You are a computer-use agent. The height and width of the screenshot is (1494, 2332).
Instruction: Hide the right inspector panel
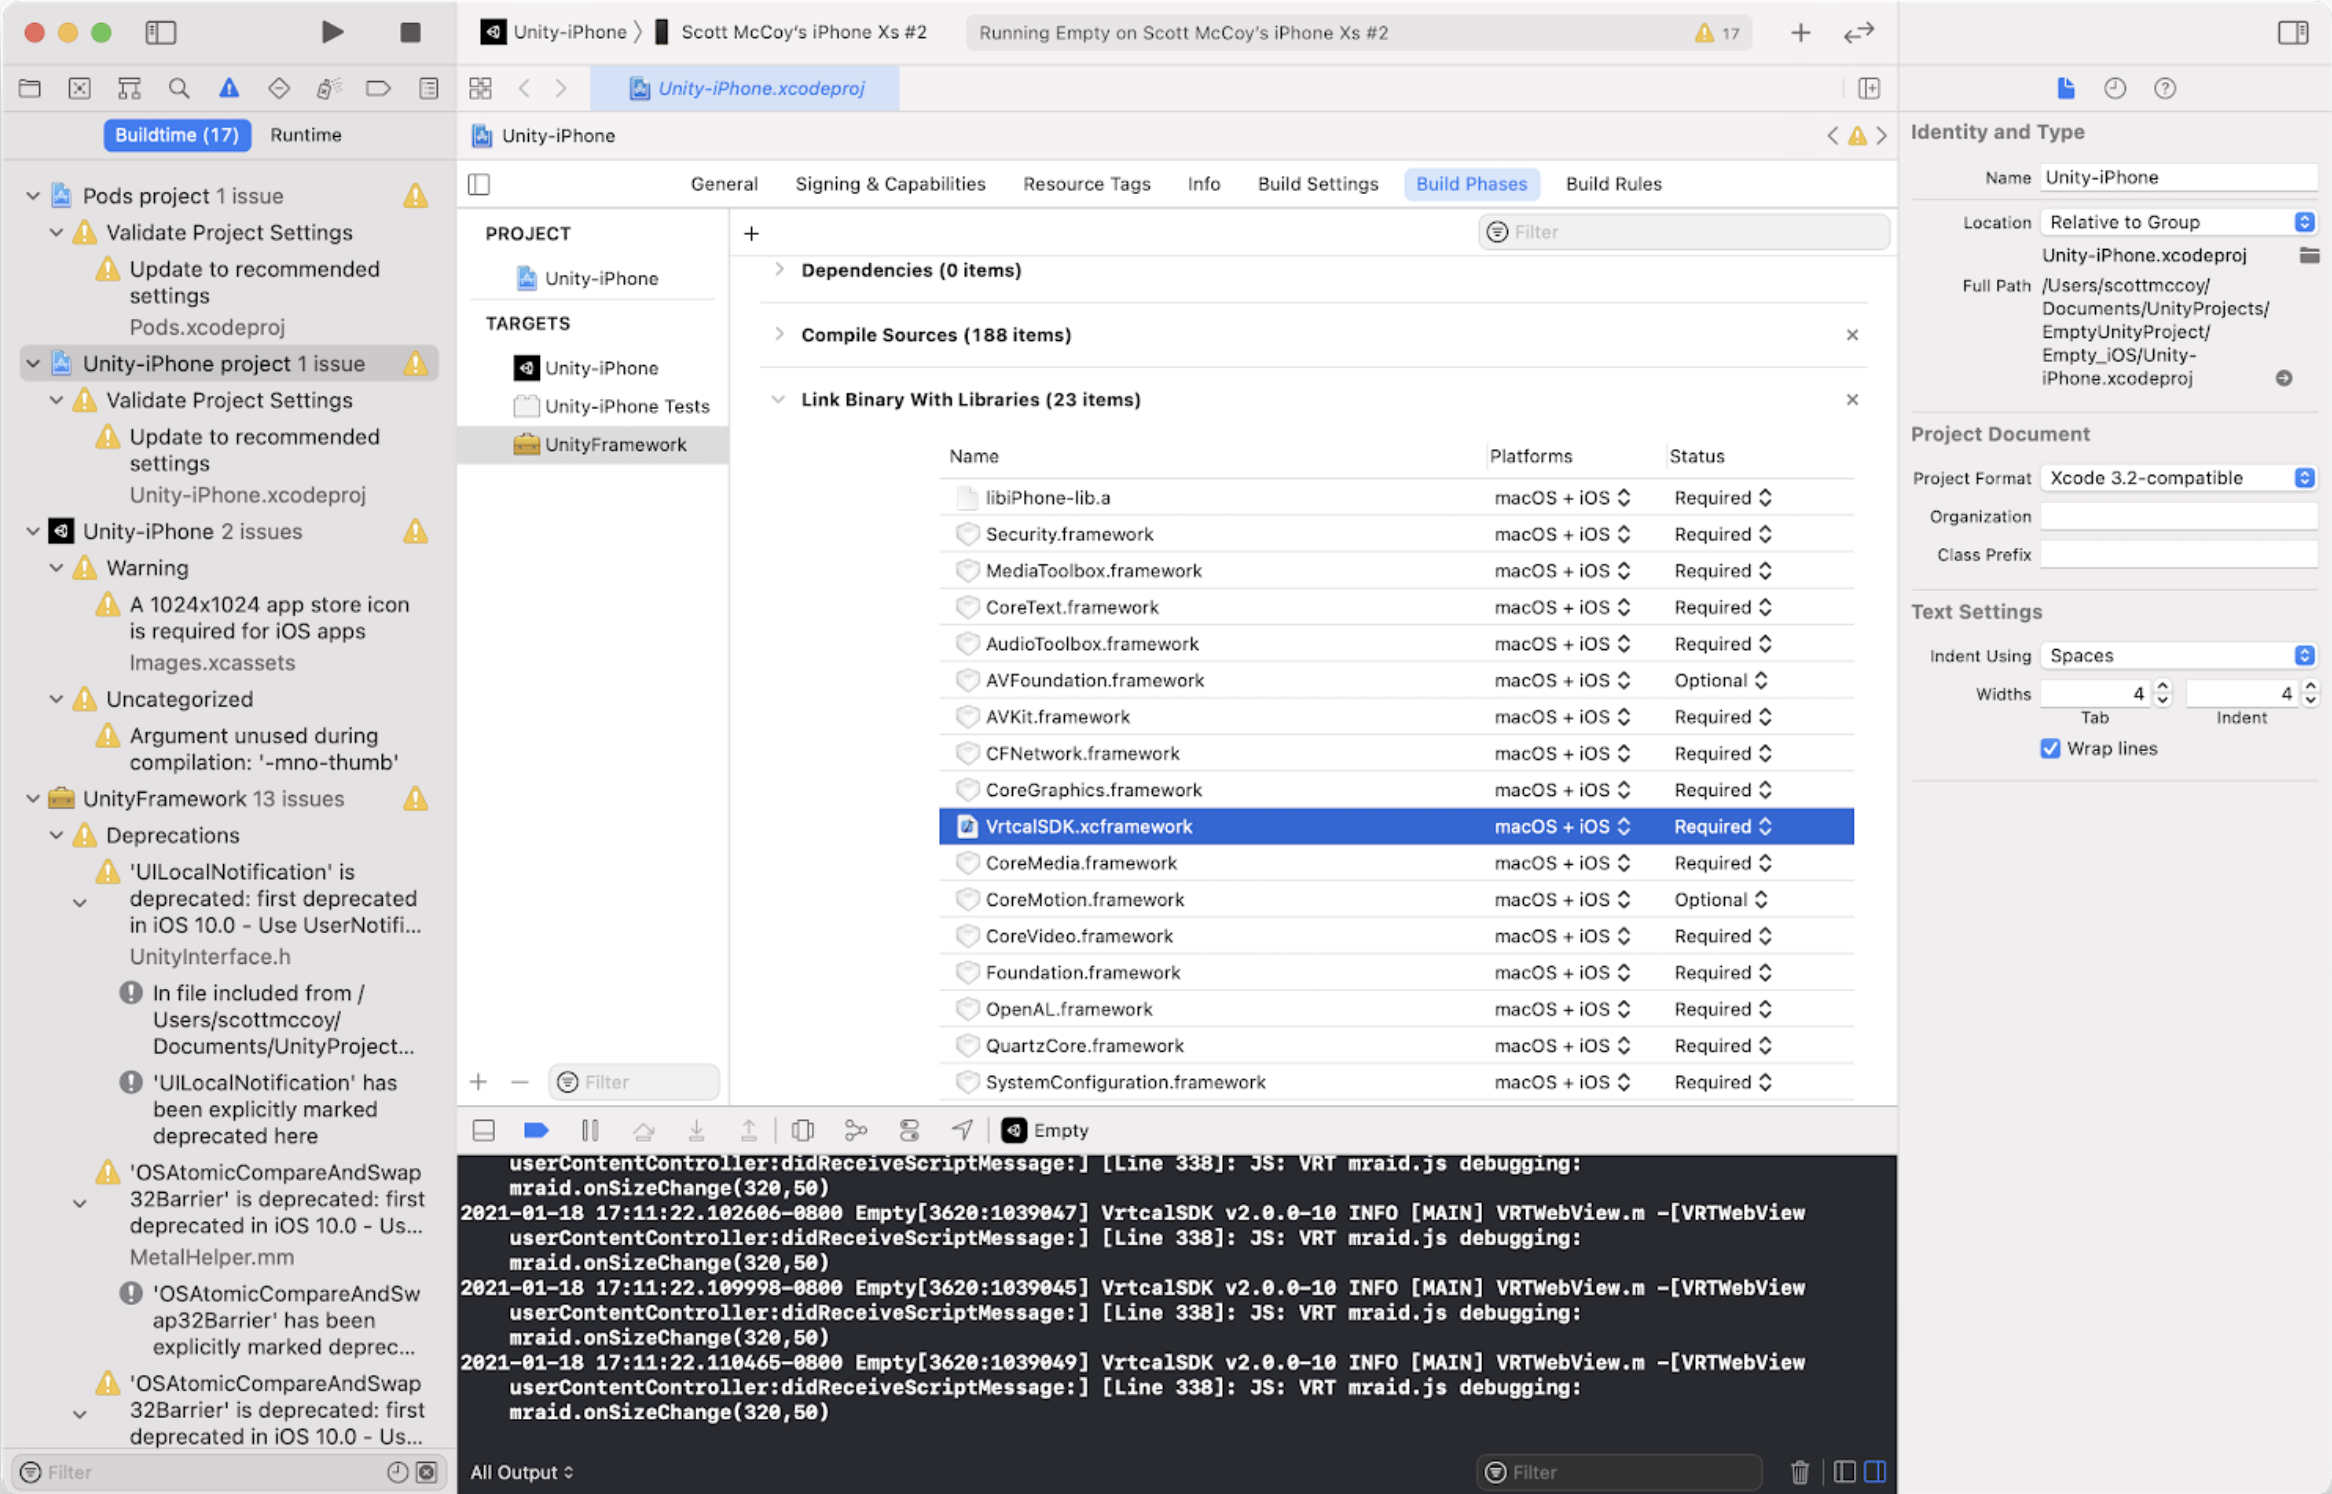coord(2292,32)
